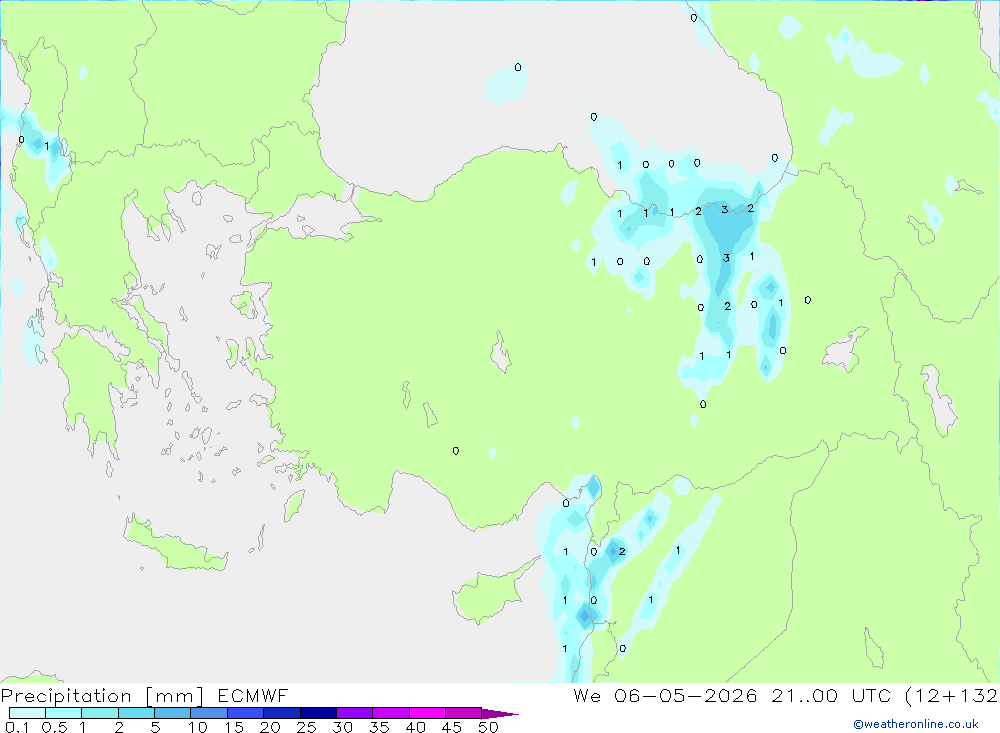Image resolution: width=1000 pixels, height=733 pixels.
Task: Click the 25–30 mm dark navy swatch
Action: [318, 713]
